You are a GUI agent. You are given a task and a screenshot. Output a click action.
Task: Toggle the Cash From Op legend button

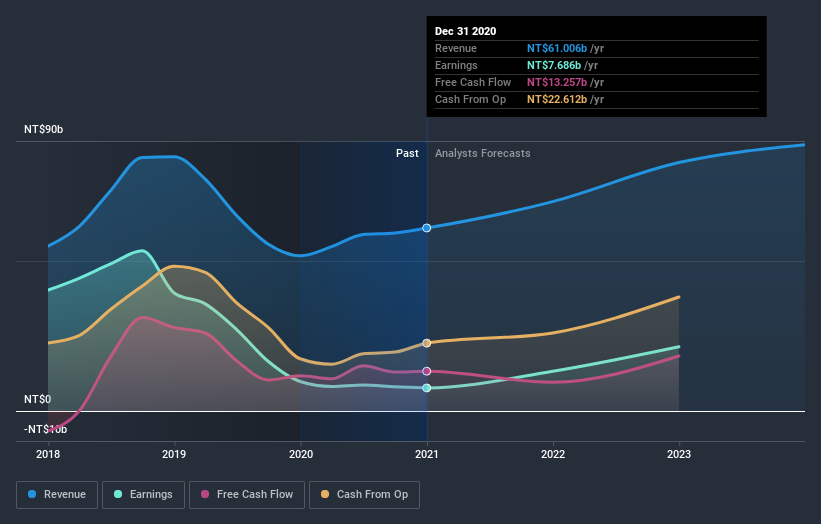pyautogui.click(x=364, y=495)
